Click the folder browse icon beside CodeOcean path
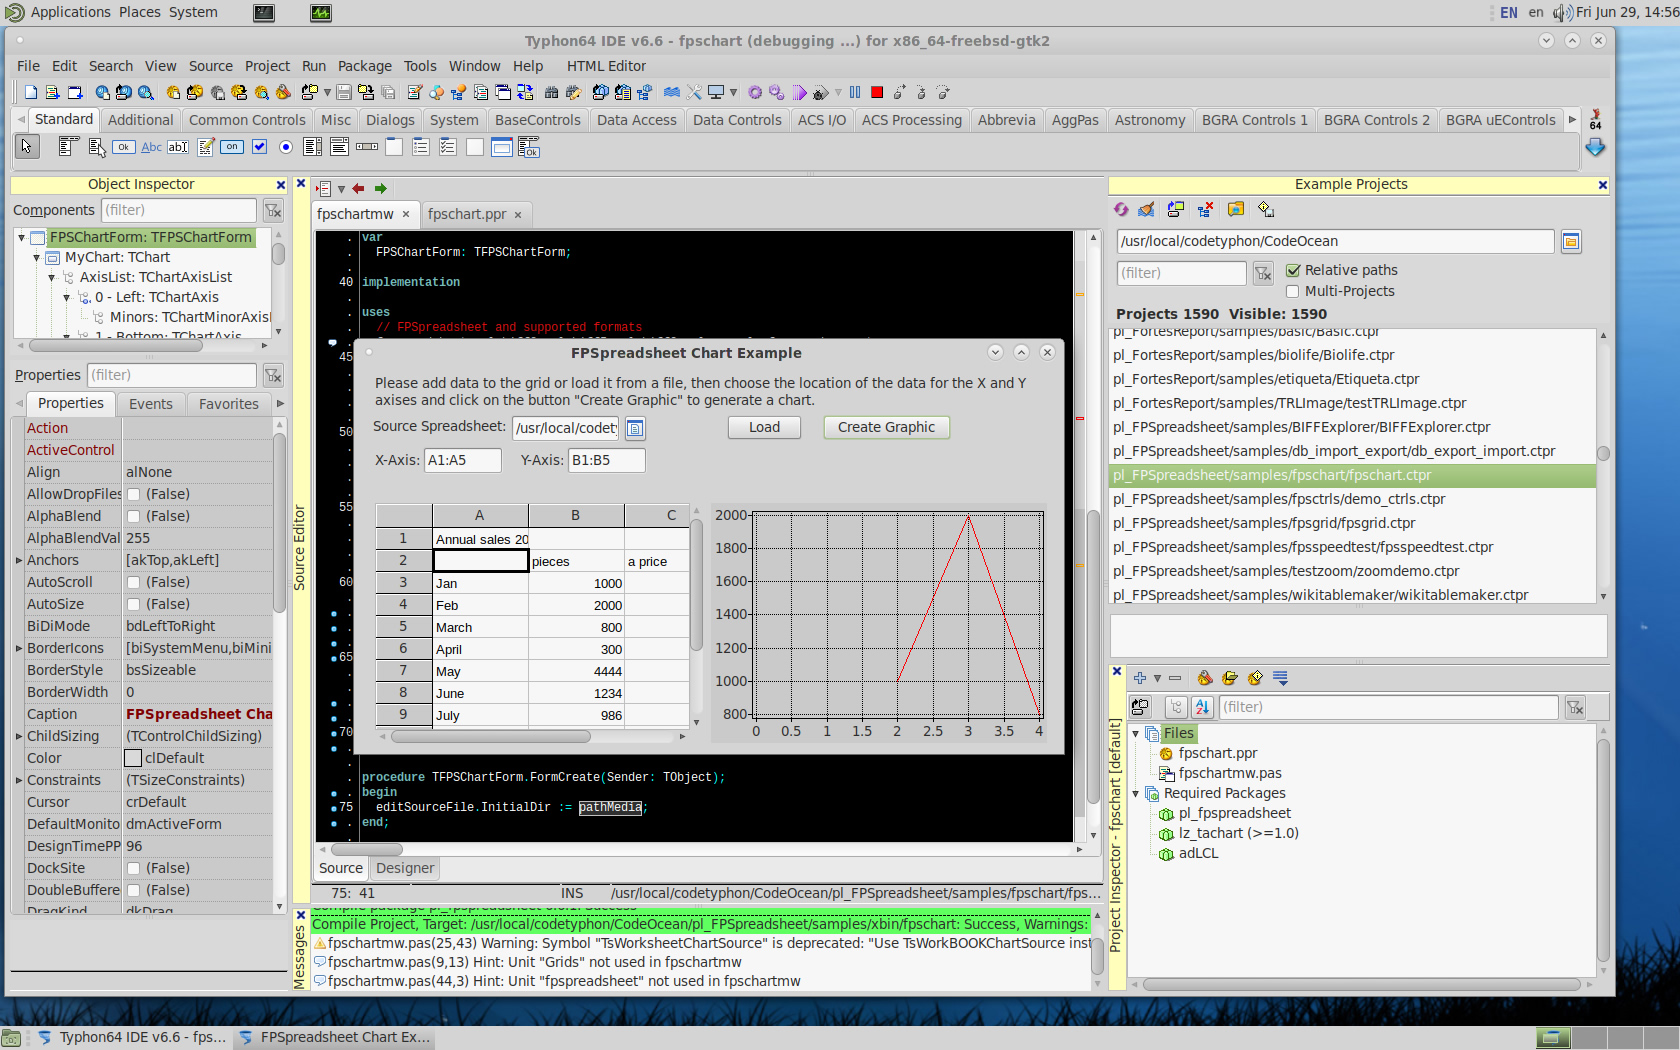 tap(1571, 241)
